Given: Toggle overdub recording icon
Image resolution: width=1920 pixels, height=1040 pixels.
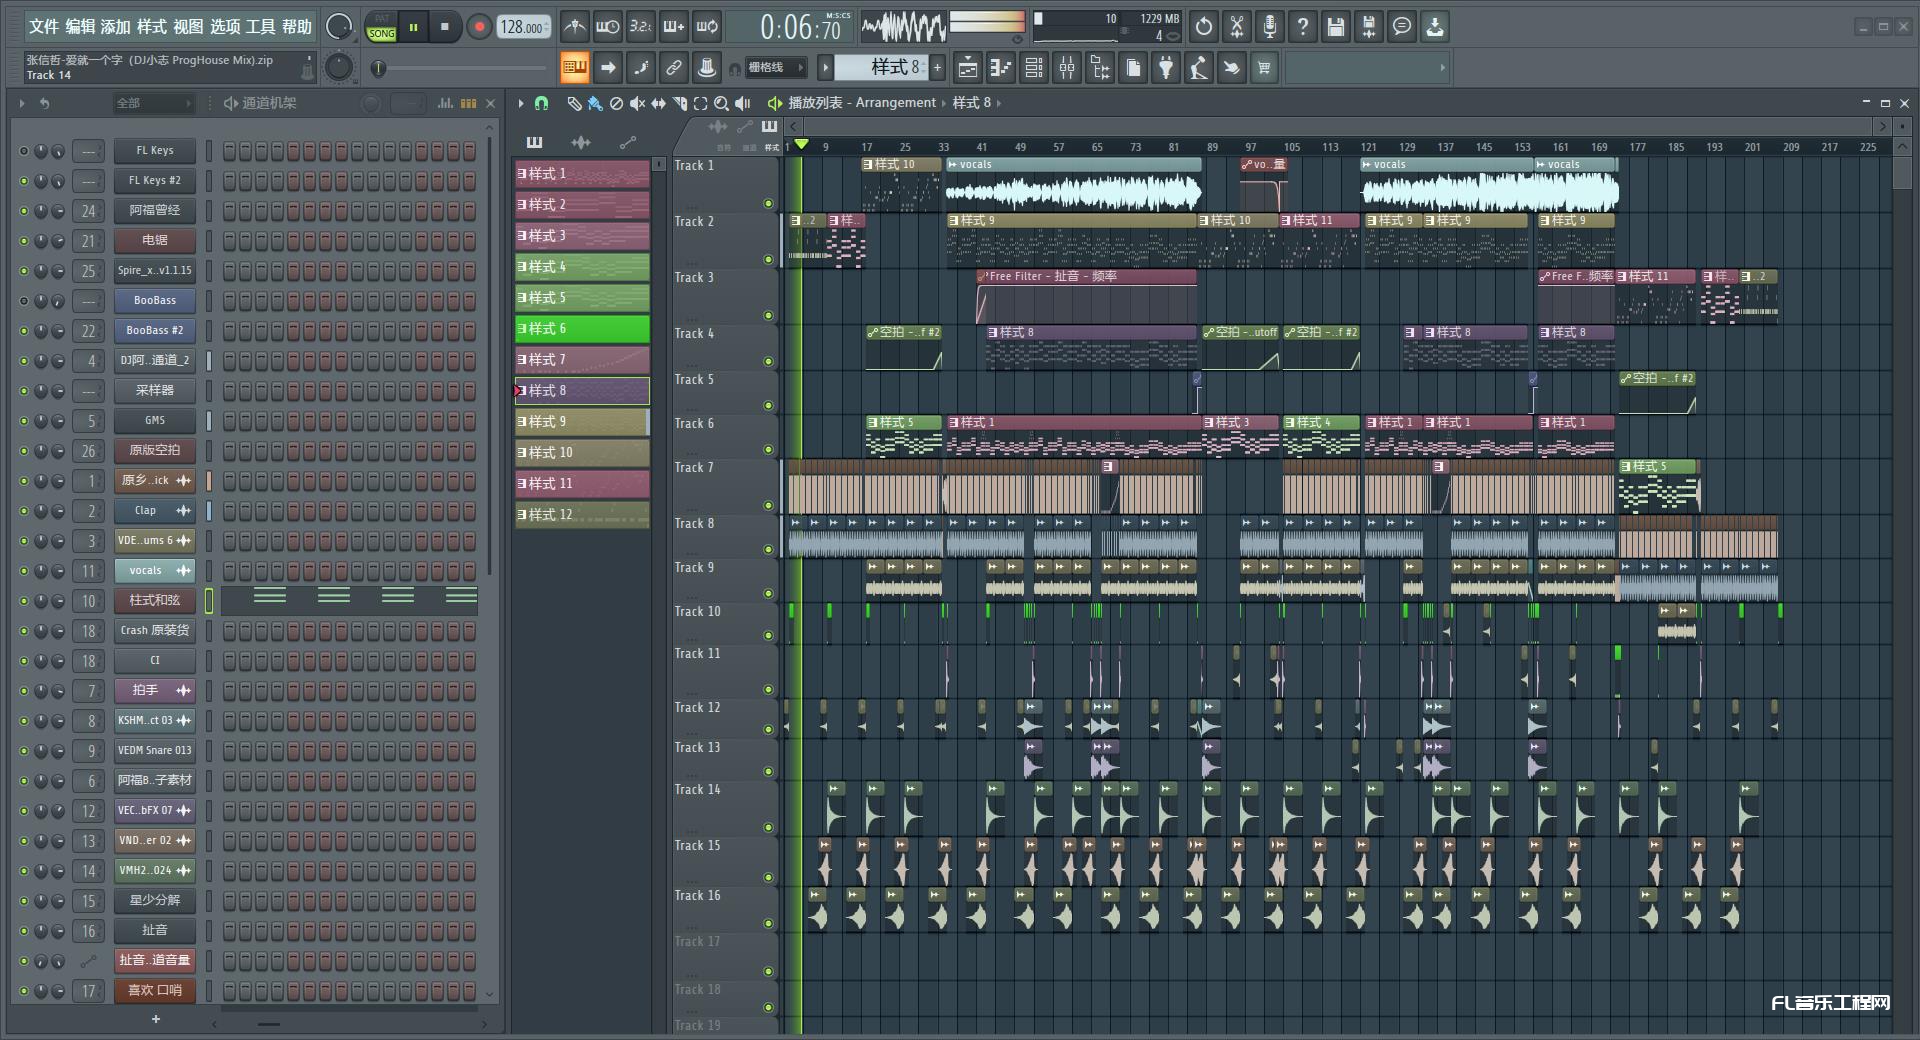Looking at the screenshot, I should click(x=674, y=27).
